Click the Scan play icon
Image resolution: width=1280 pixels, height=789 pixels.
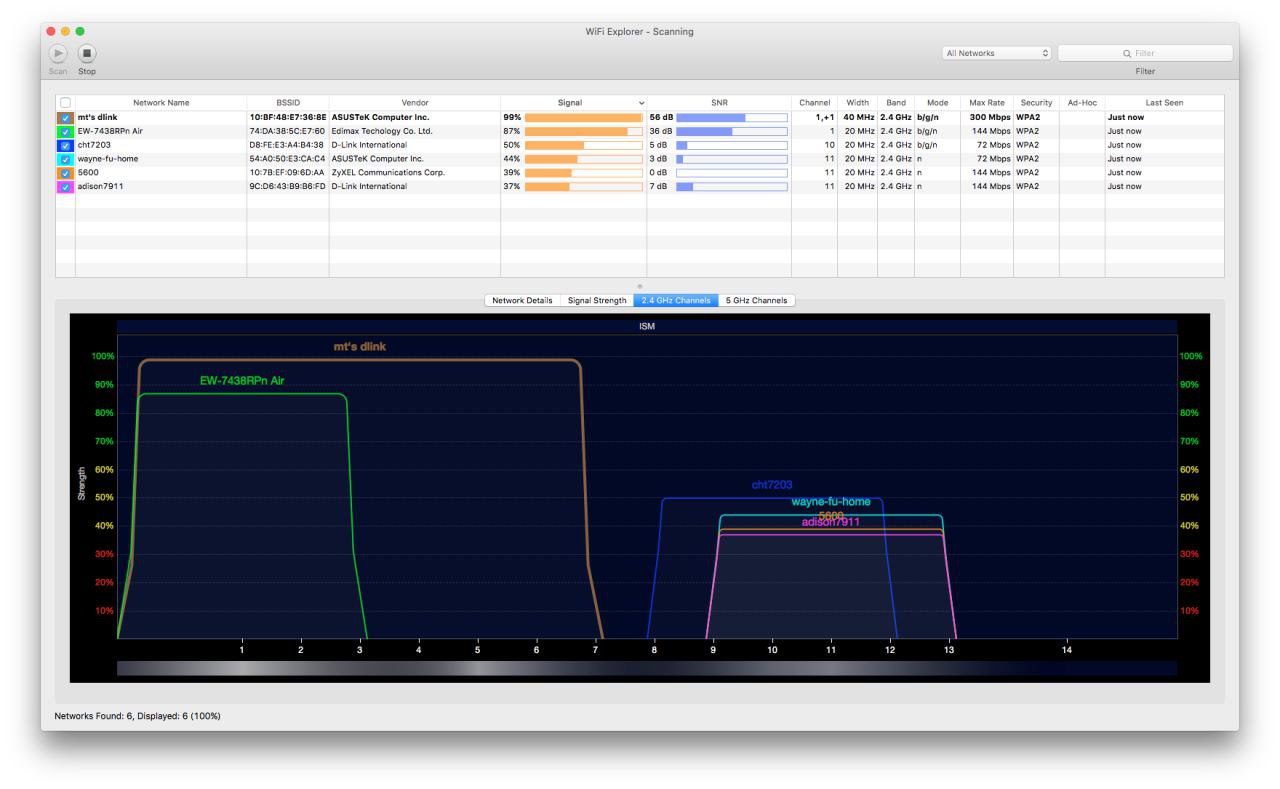58,53
